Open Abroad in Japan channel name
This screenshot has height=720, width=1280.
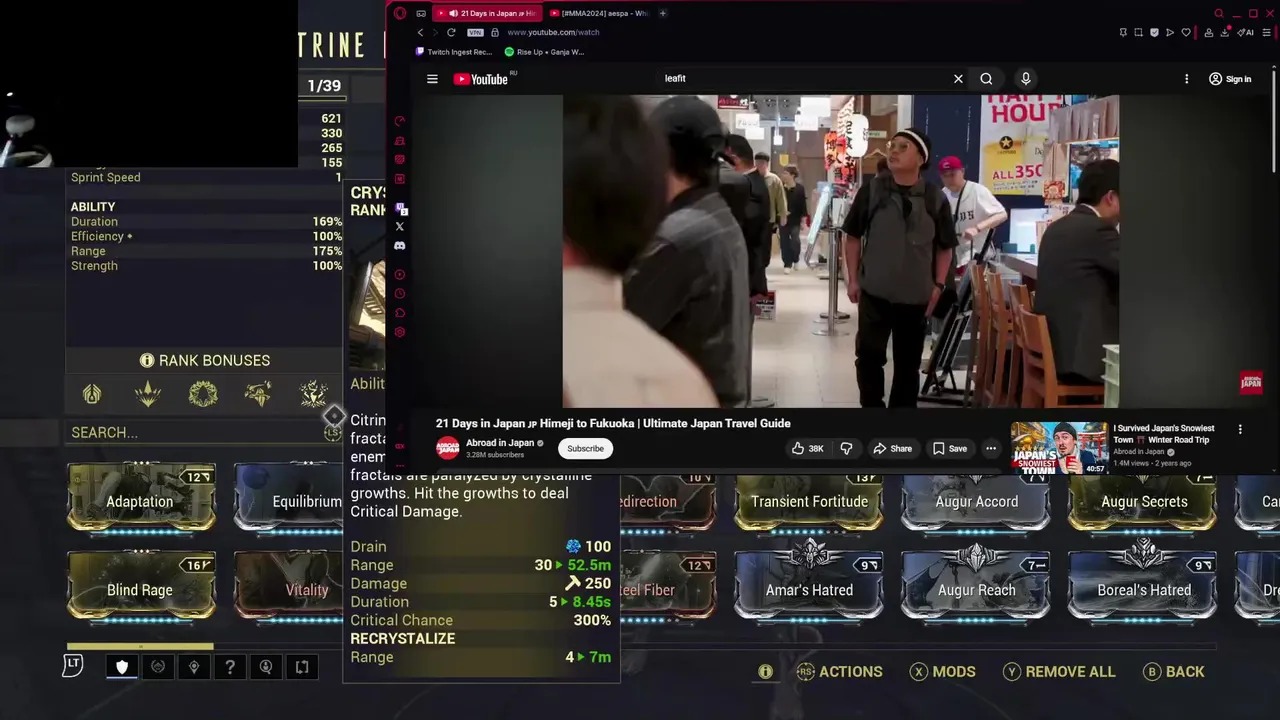point(498,443)
